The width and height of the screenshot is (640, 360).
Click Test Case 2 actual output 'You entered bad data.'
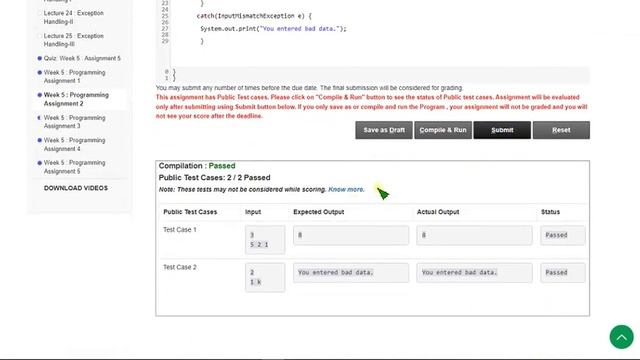[x=474, y=273]
